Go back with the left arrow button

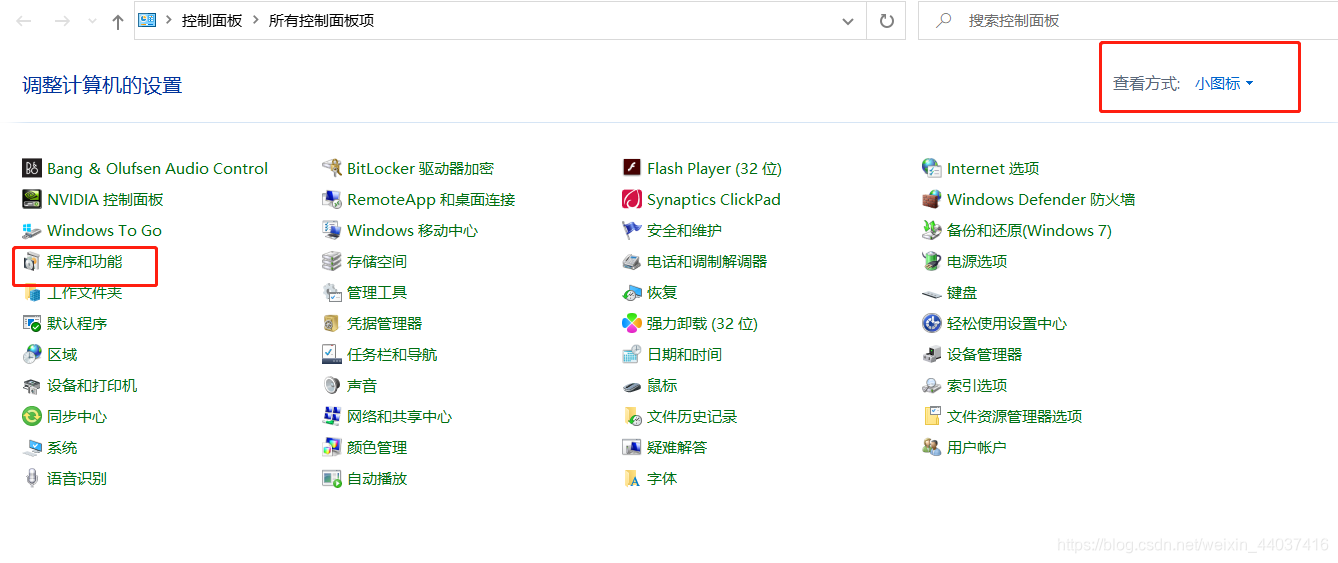[24, 21]
